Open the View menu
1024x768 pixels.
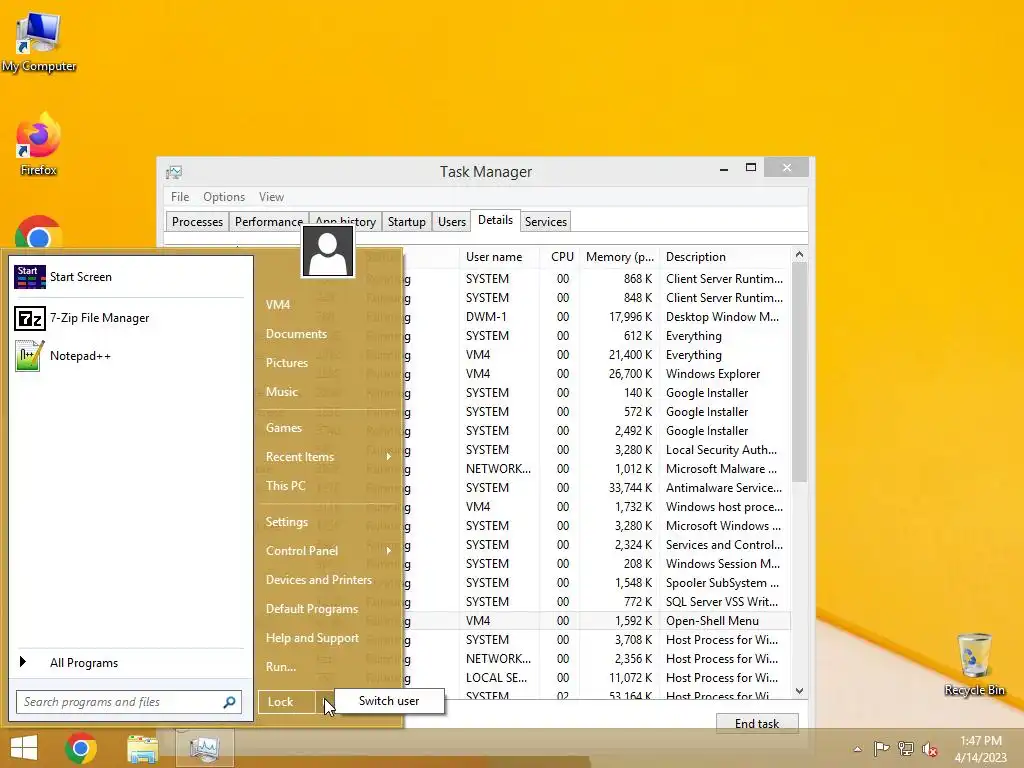click(x=271, y=197)
